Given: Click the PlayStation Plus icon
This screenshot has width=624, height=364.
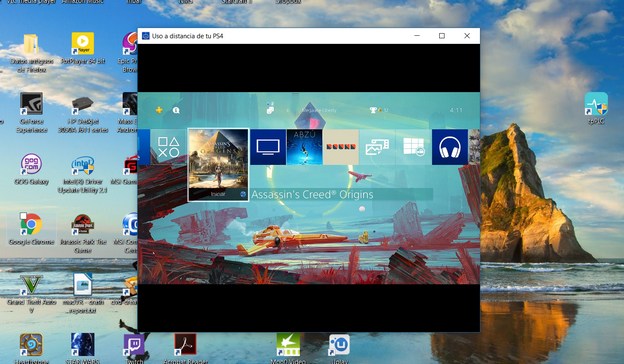Looking at the screenshot, I should [159, 110].
